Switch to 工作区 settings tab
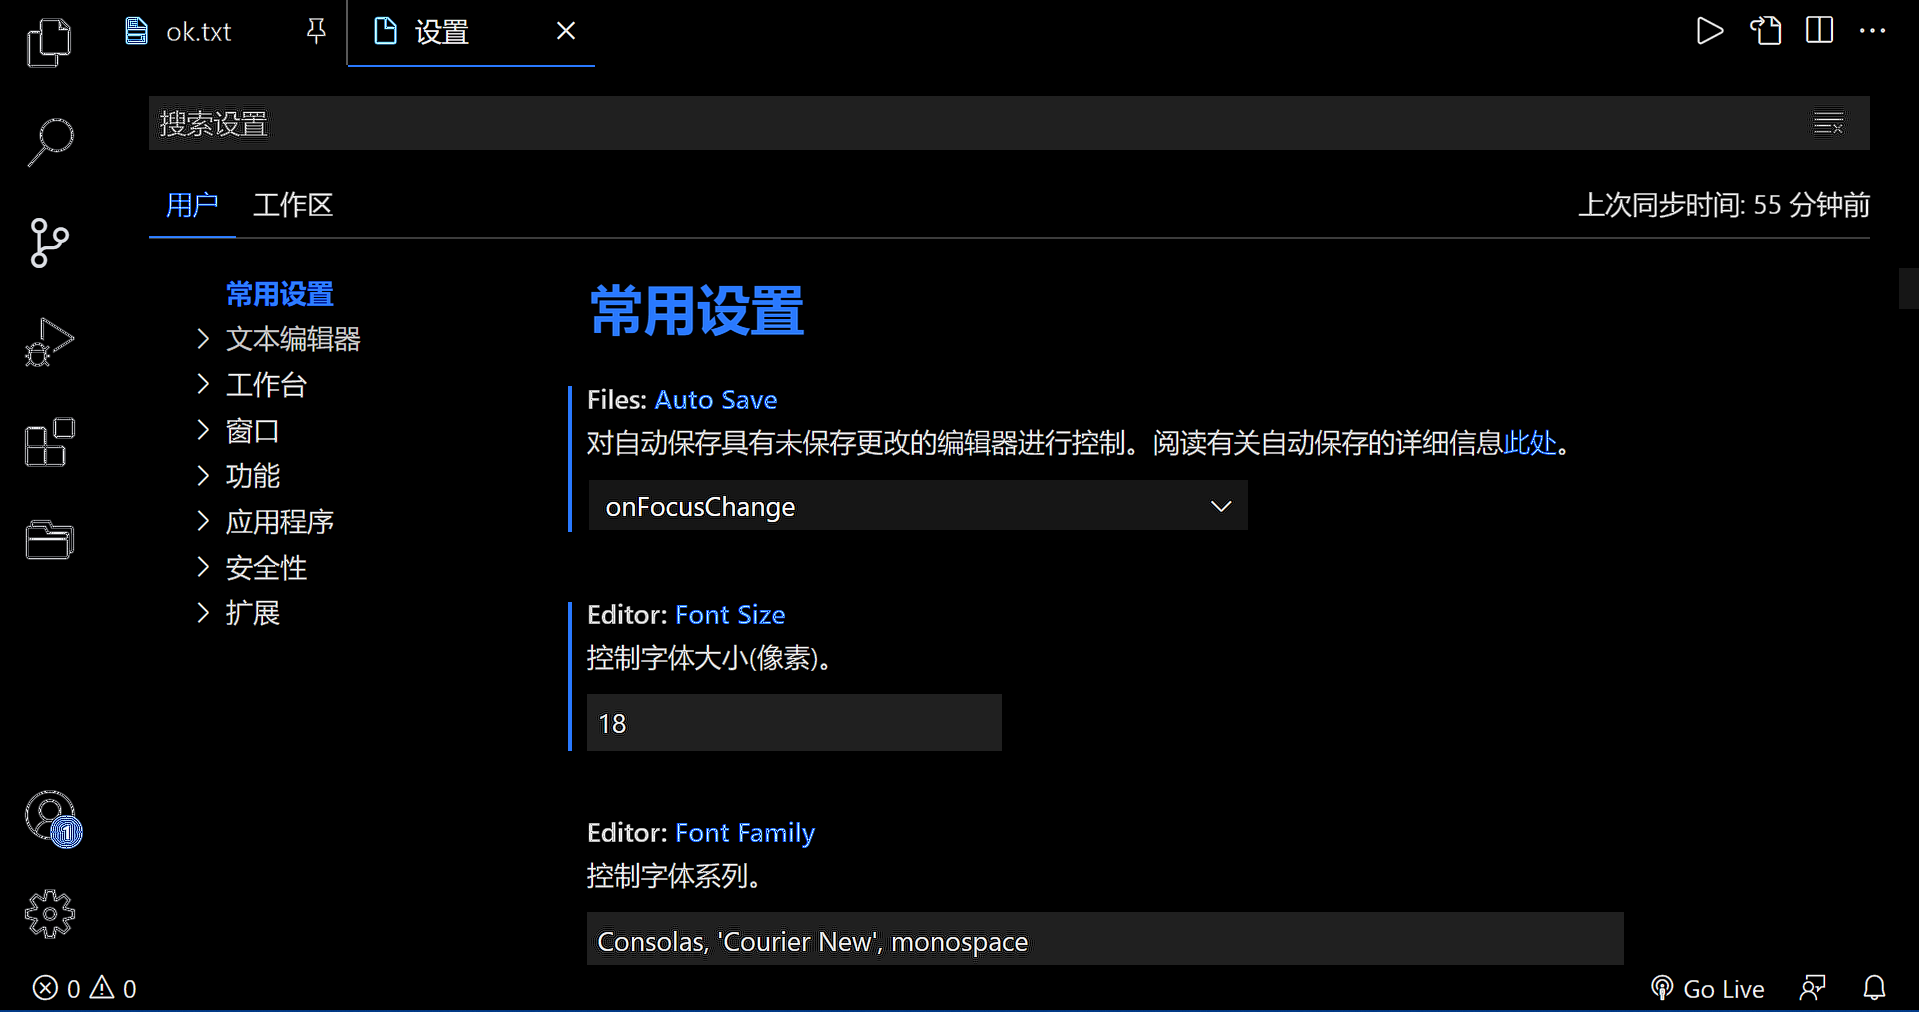Image resolution: width=1919 pixels, height=1012 pixels. pyautogui.click(x=293, y=205)
